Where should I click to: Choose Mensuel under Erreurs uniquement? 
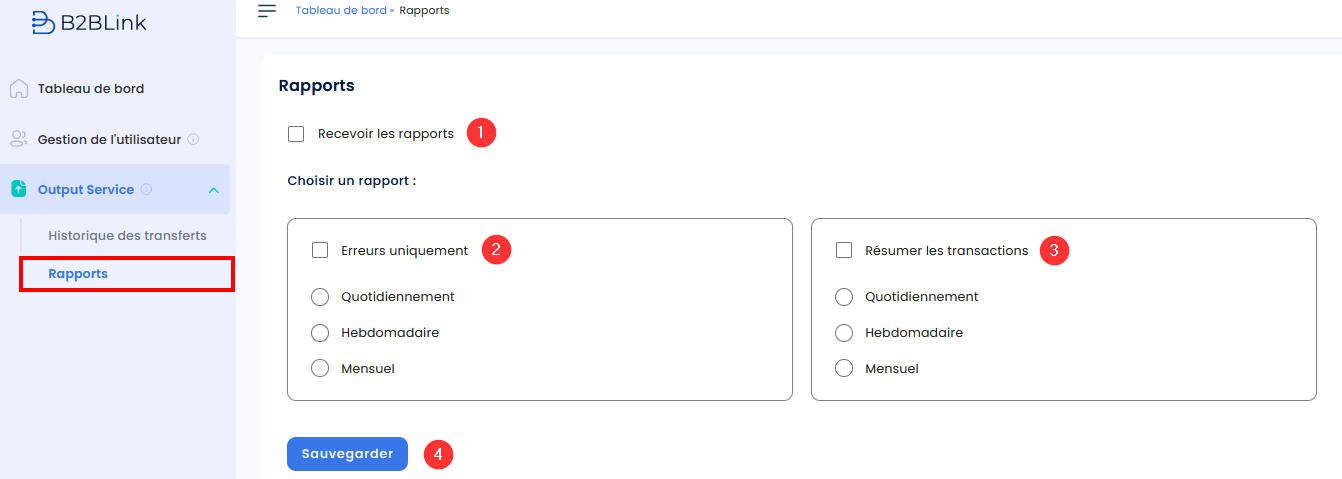(320, 369)
